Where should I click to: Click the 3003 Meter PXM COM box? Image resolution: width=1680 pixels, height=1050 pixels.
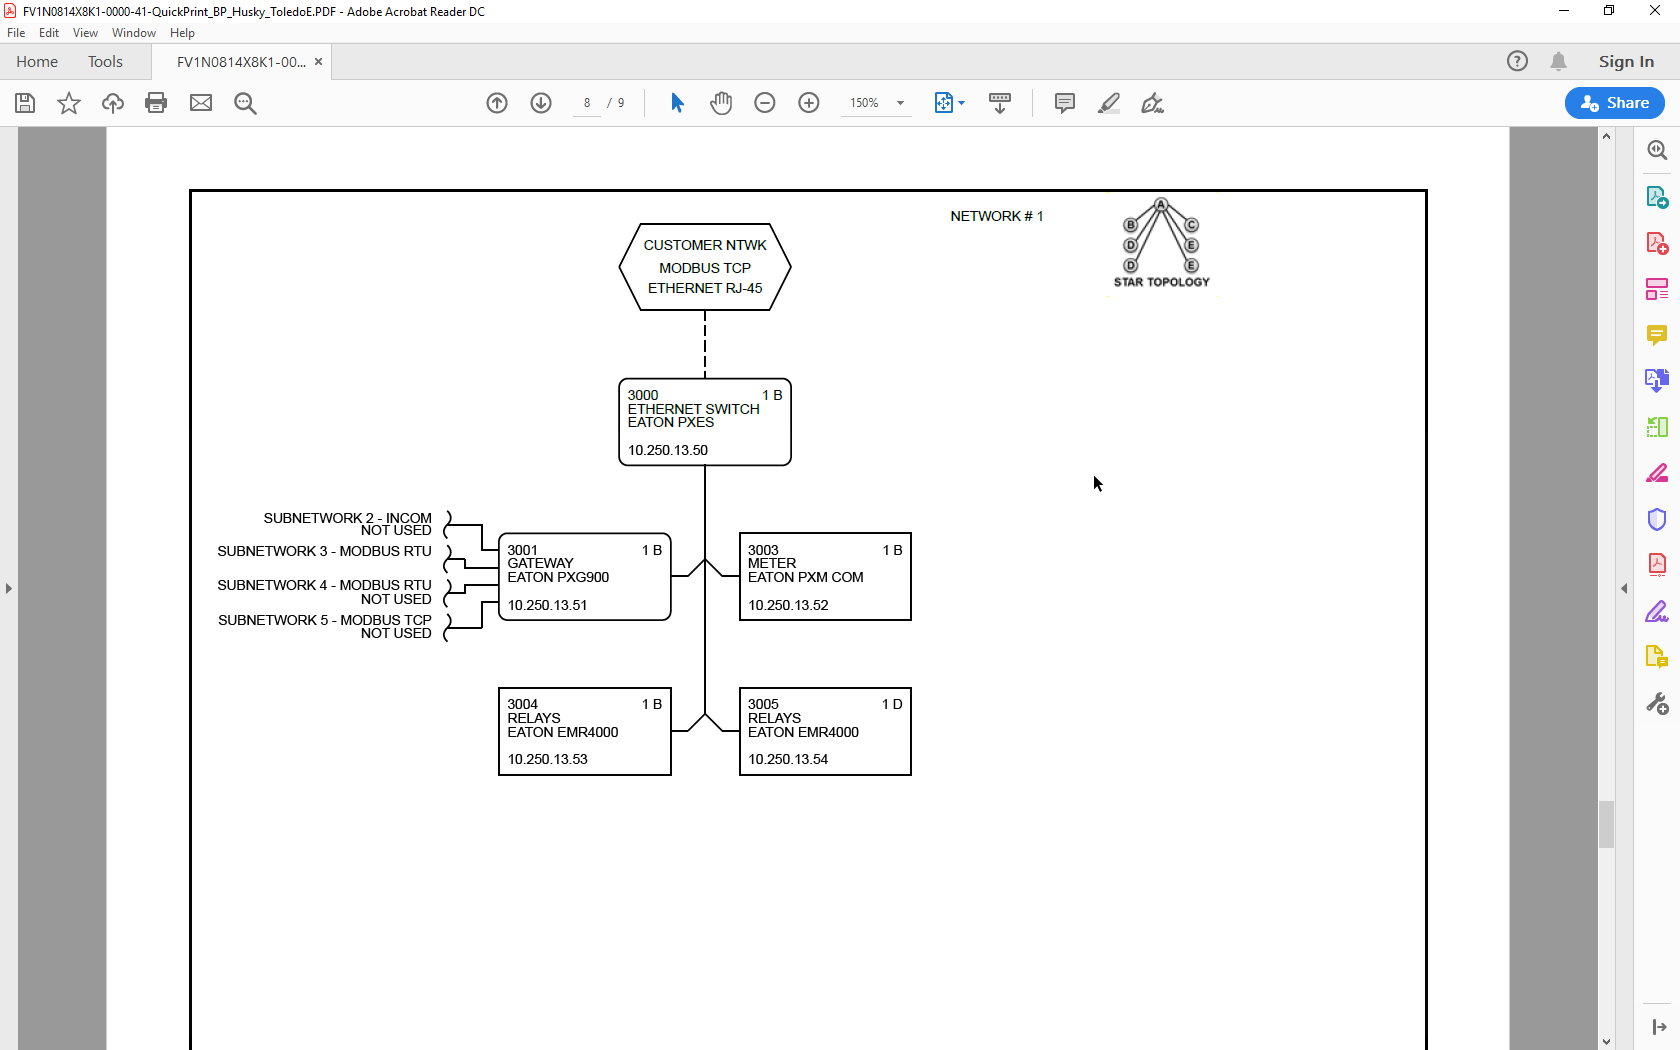(825, 577)
